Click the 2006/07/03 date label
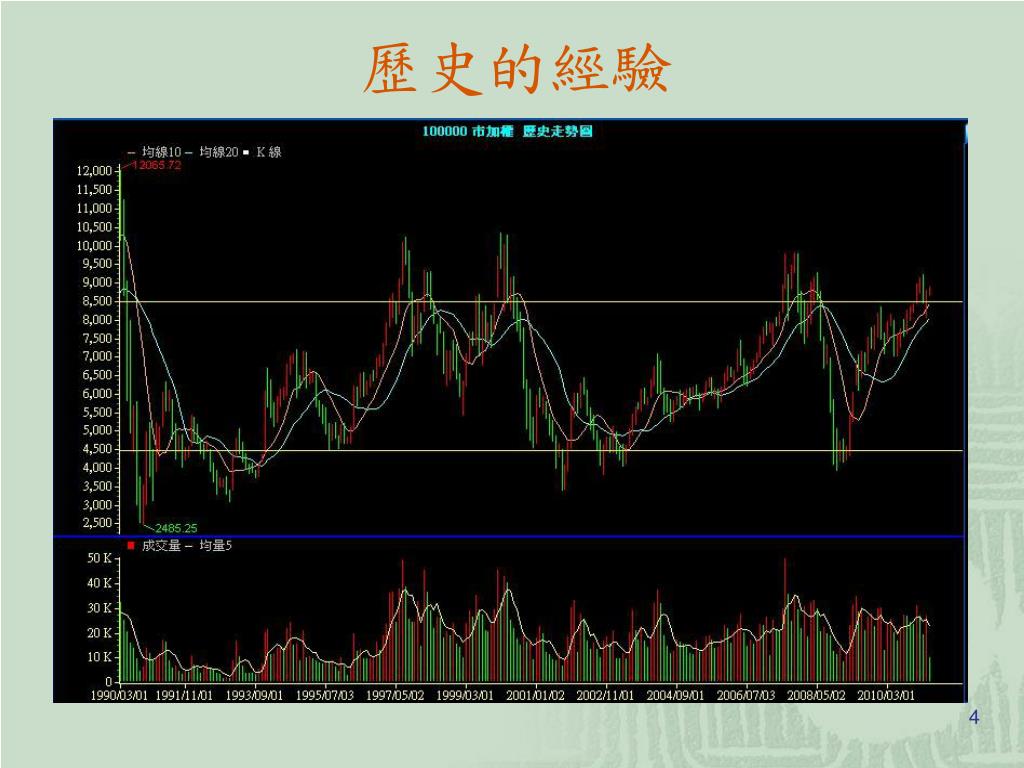The image size is (1024, 768). click(746, 695)
